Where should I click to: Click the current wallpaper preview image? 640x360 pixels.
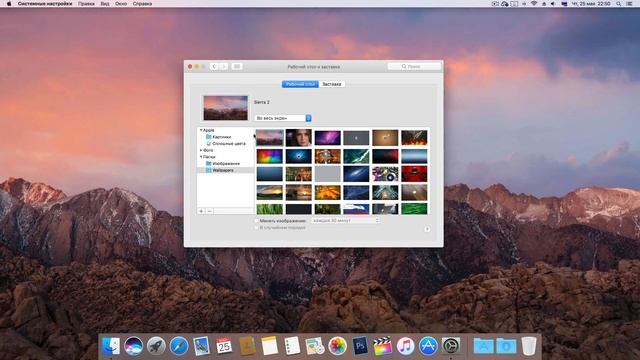pyautogui.click(x=226, y=108)
